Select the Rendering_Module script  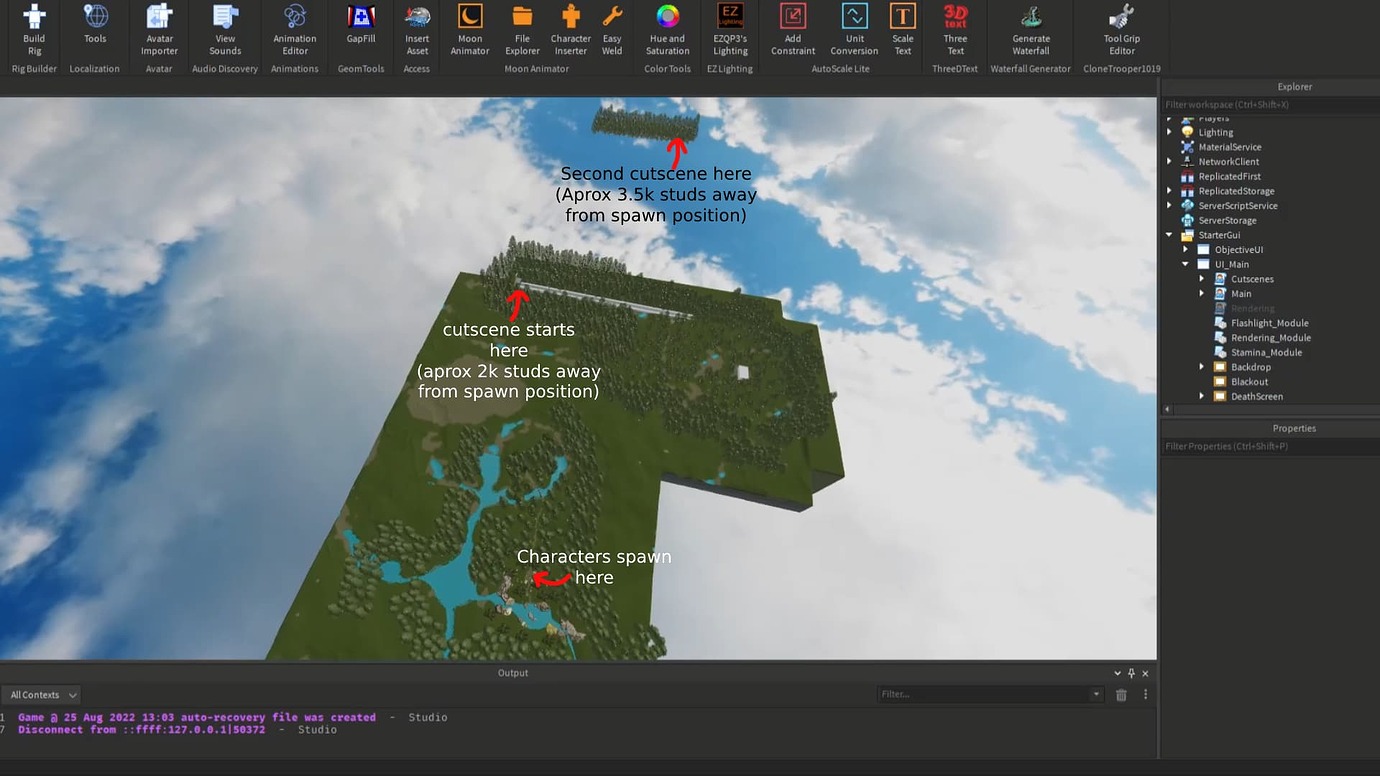point(1269,338)
